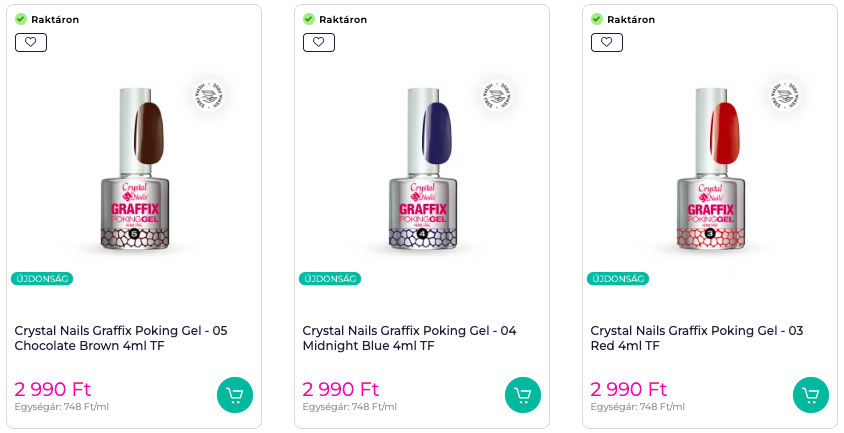The height and width of the screenshot is (433, 844).
Task: Add Midnight Blue gel to cart
Action: 522,394
